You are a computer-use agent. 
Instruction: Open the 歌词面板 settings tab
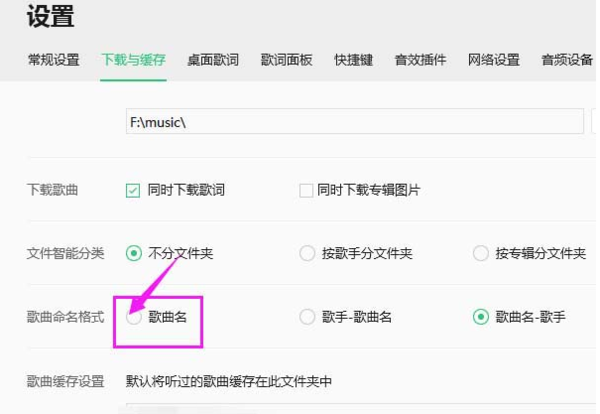(x=287, y=60)
